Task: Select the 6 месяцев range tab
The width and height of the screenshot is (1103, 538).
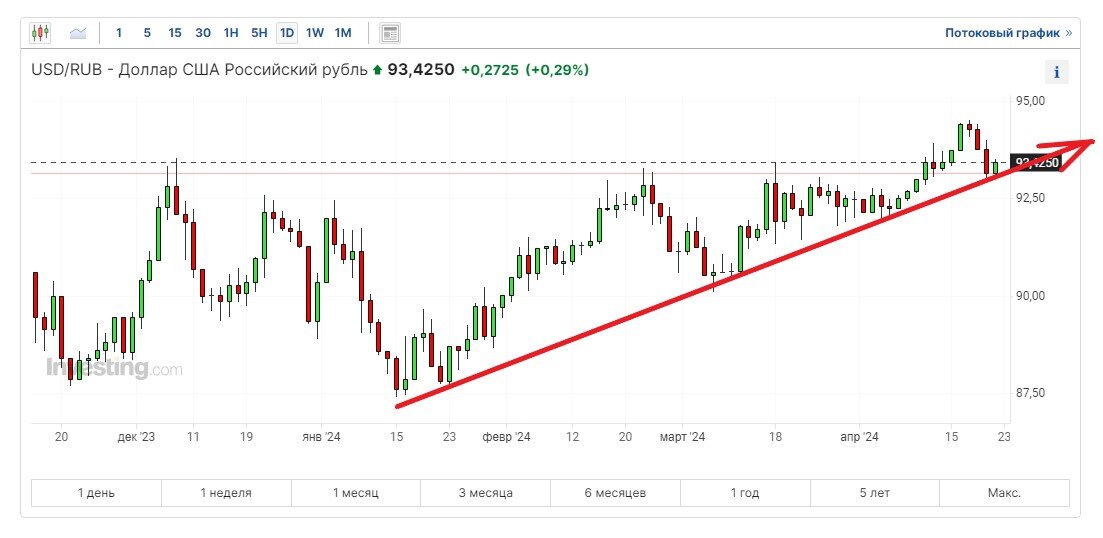Action: click(616, 493)
